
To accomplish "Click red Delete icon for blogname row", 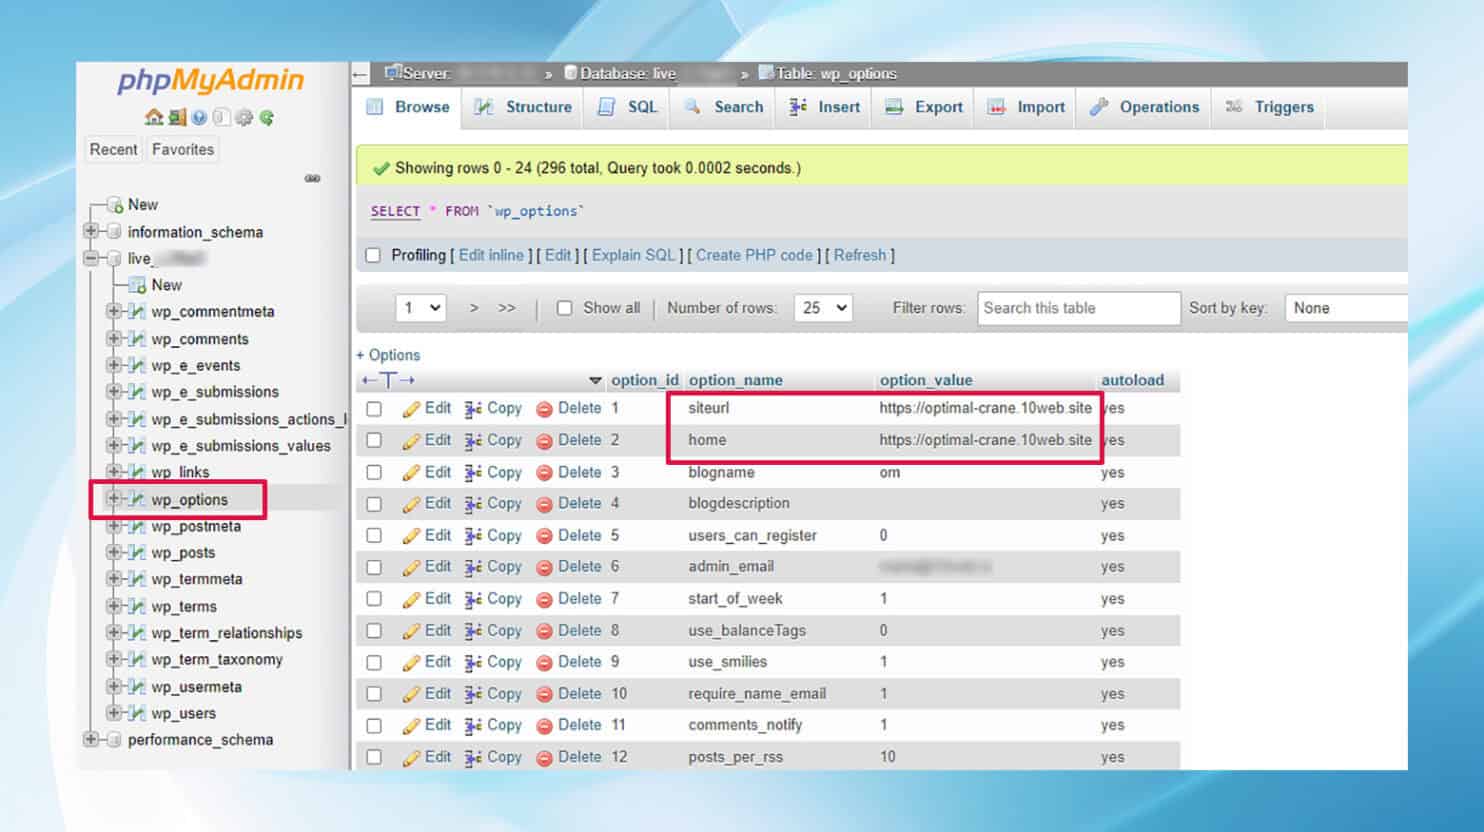I will pos(545,473).
